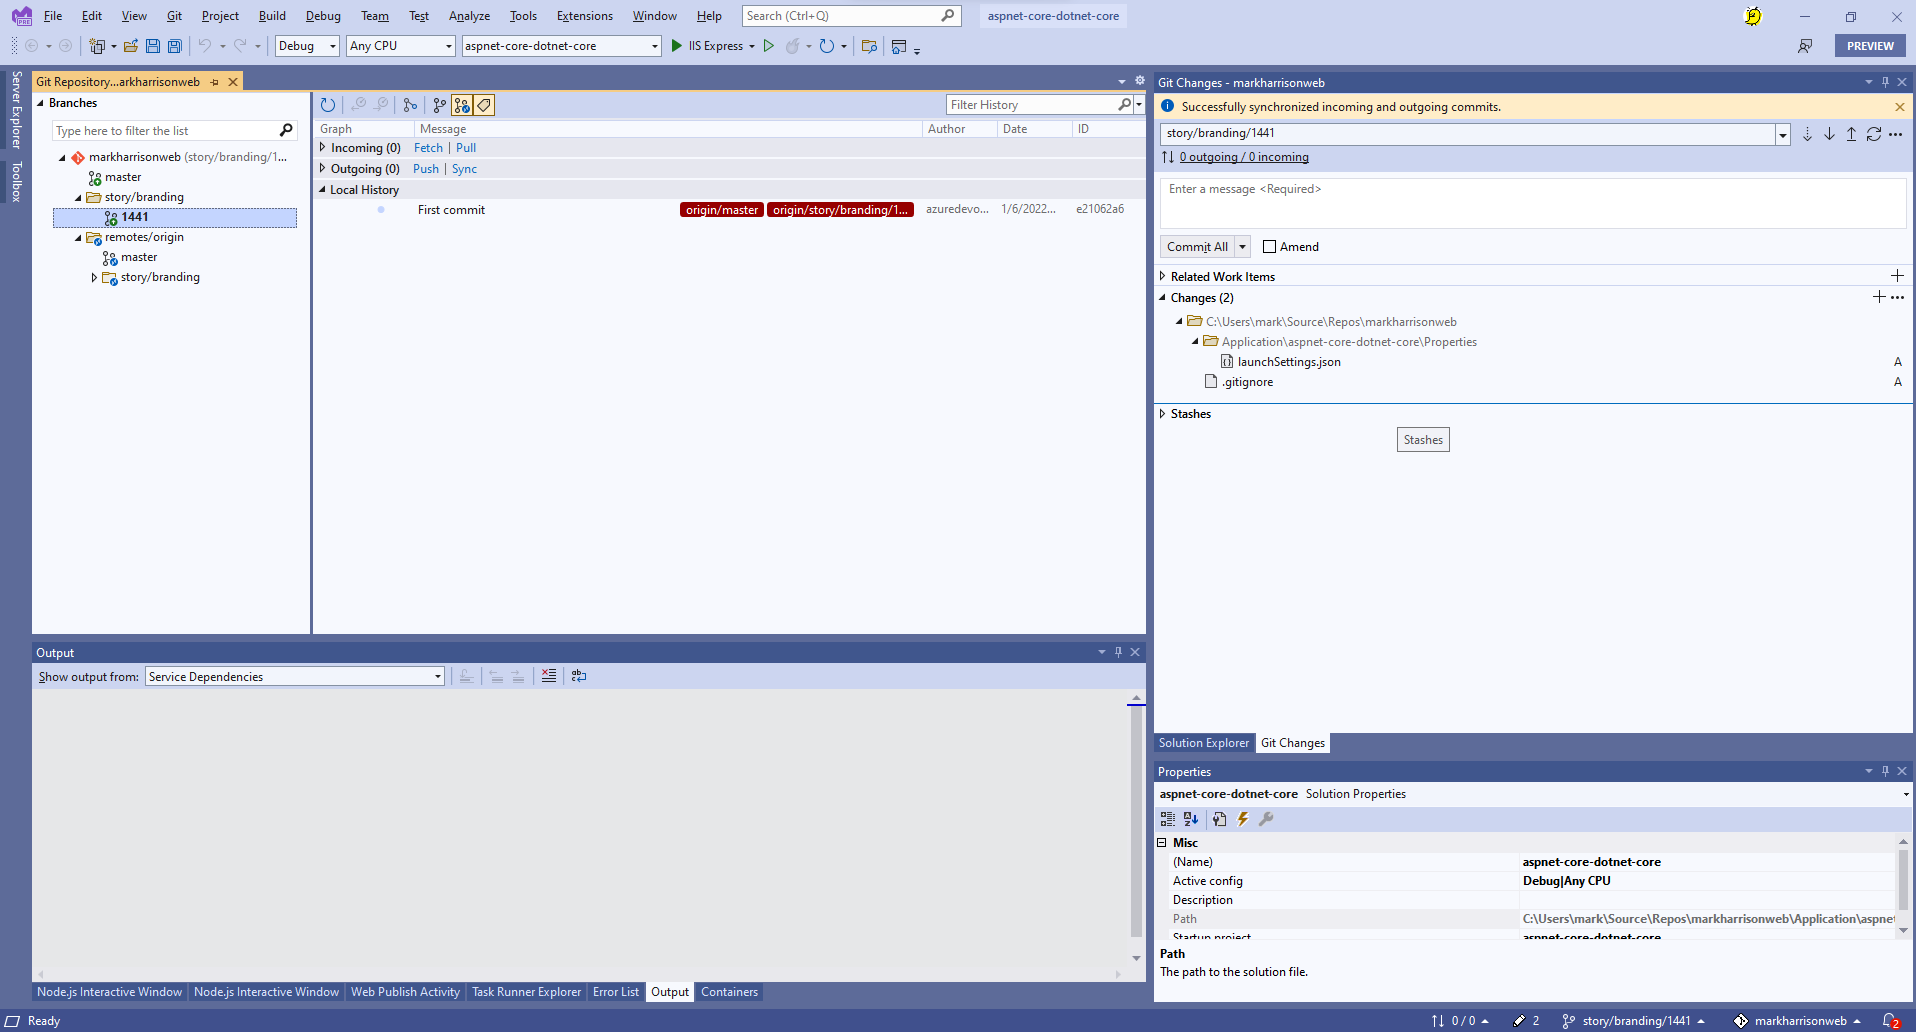The image size is (1916, 1032).
Task: Click the Sync icon in Git Changes
Action: (1873, 134)
